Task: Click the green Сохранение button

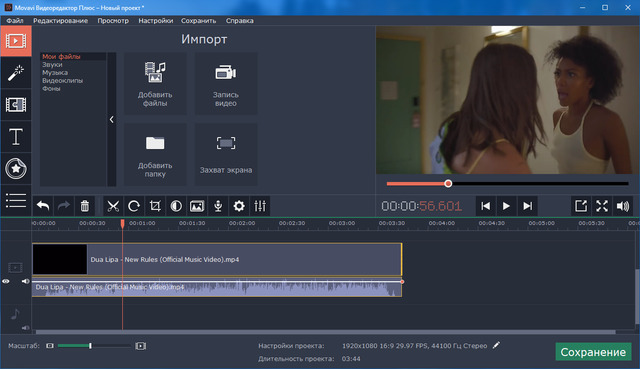Action: pos(593,352)
